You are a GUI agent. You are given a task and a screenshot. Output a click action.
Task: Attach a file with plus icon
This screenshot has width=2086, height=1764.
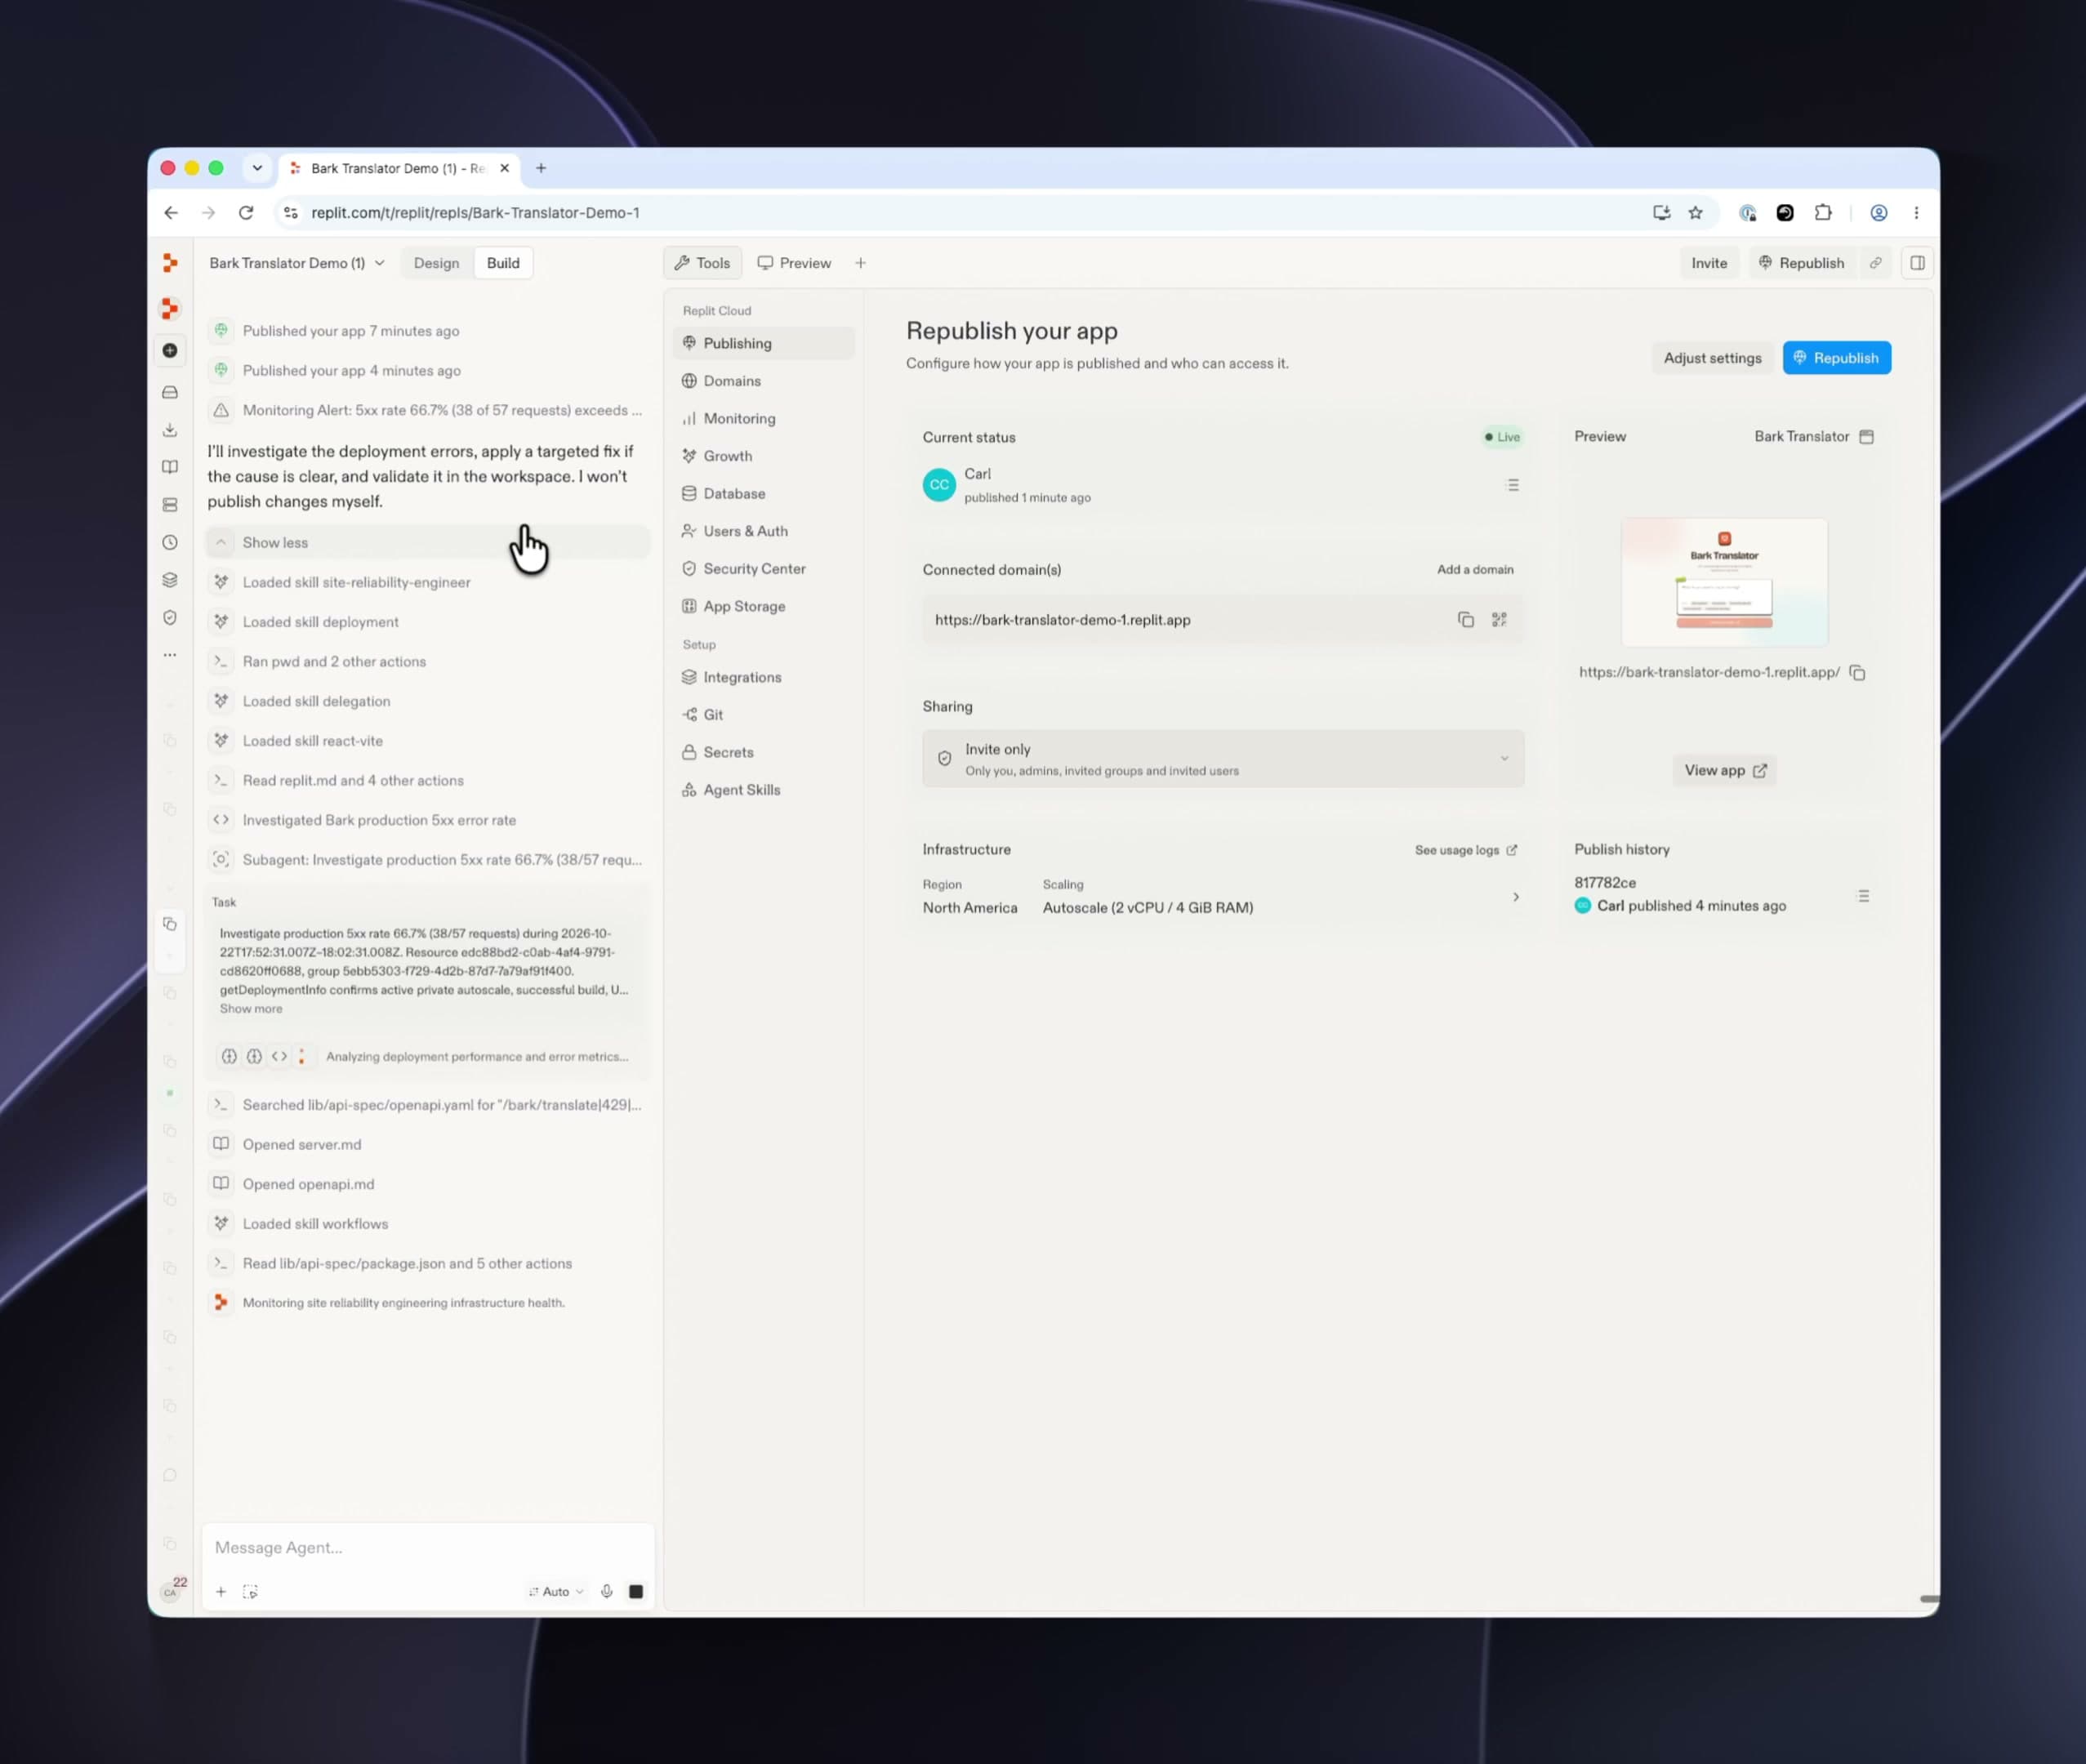tap(221, 1591)
